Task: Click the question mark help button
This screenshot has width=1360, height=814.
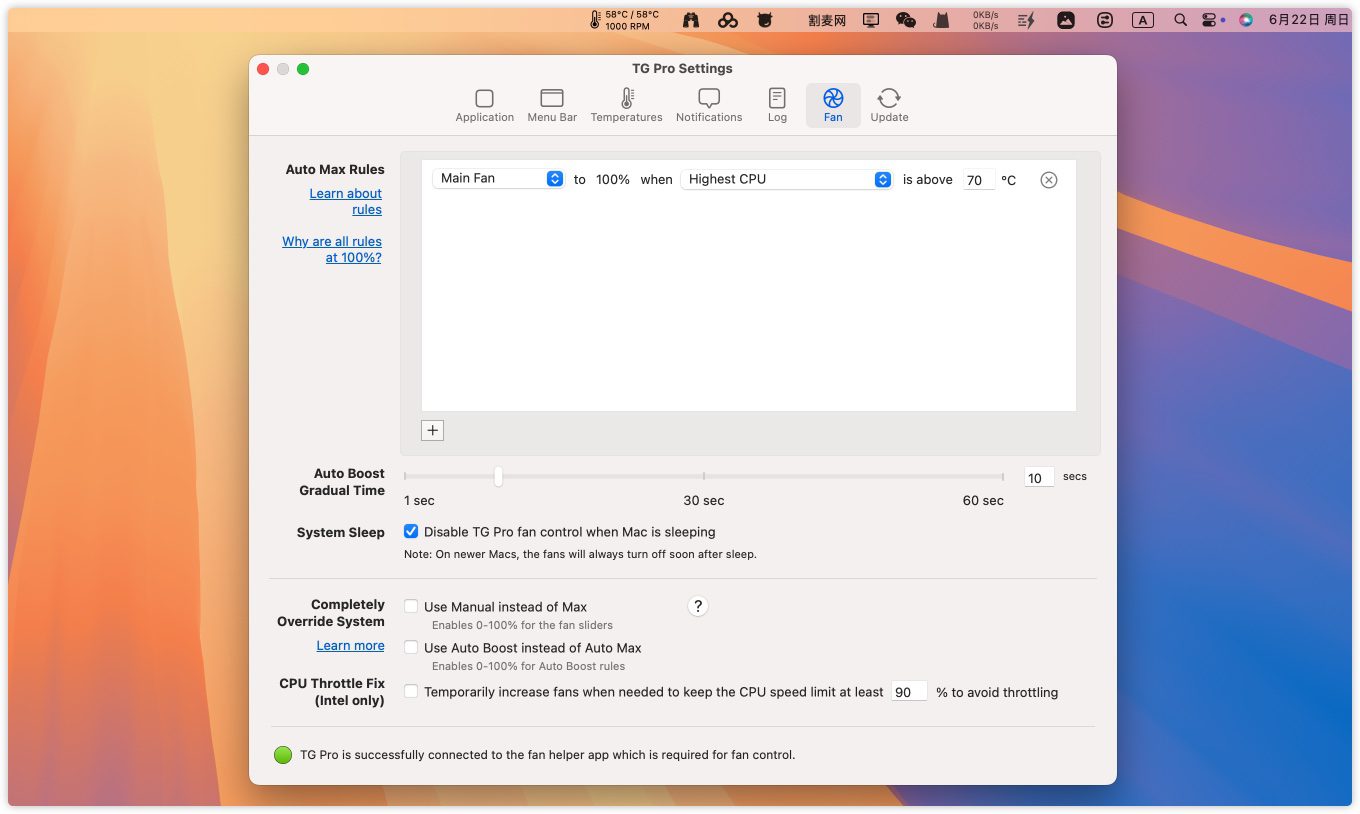Action: [698, 606]
